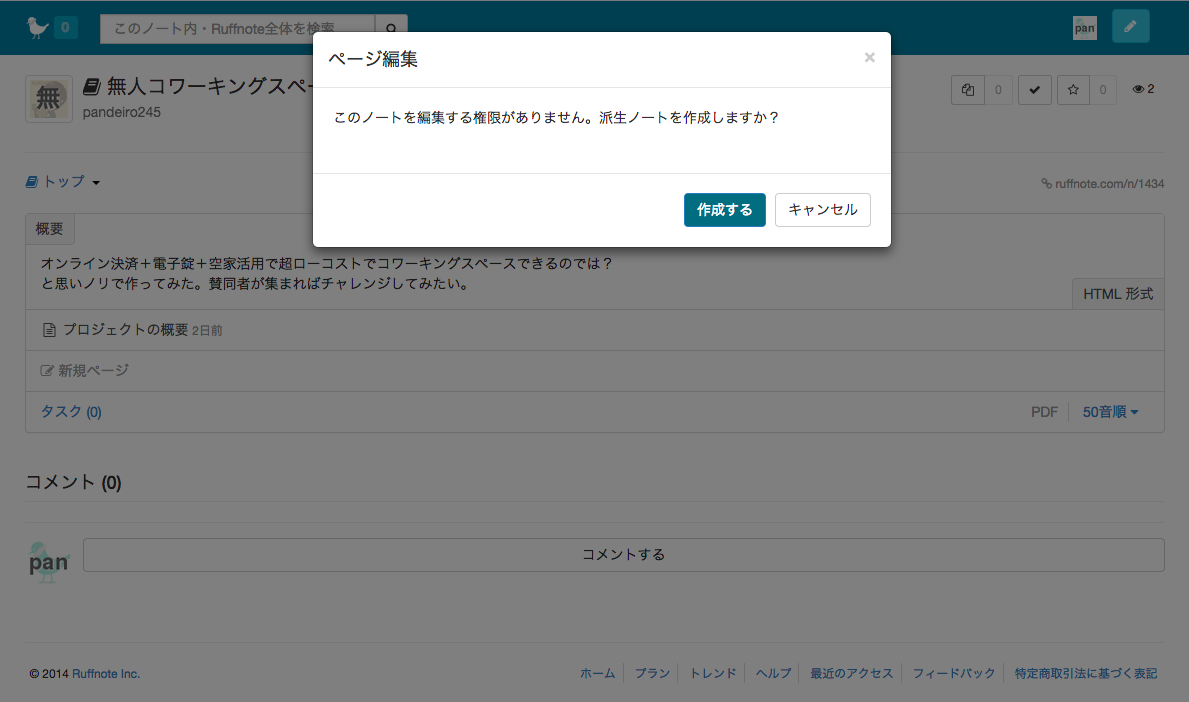The image size is (1189, 702).
Task: Expand the トップ dropdown menu
Action: pos(63,182)
